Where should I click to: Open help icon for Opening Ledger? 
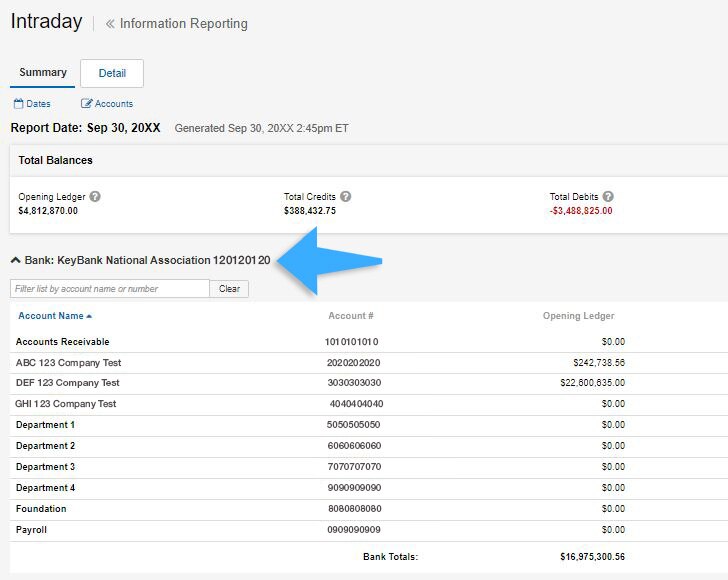95,197
